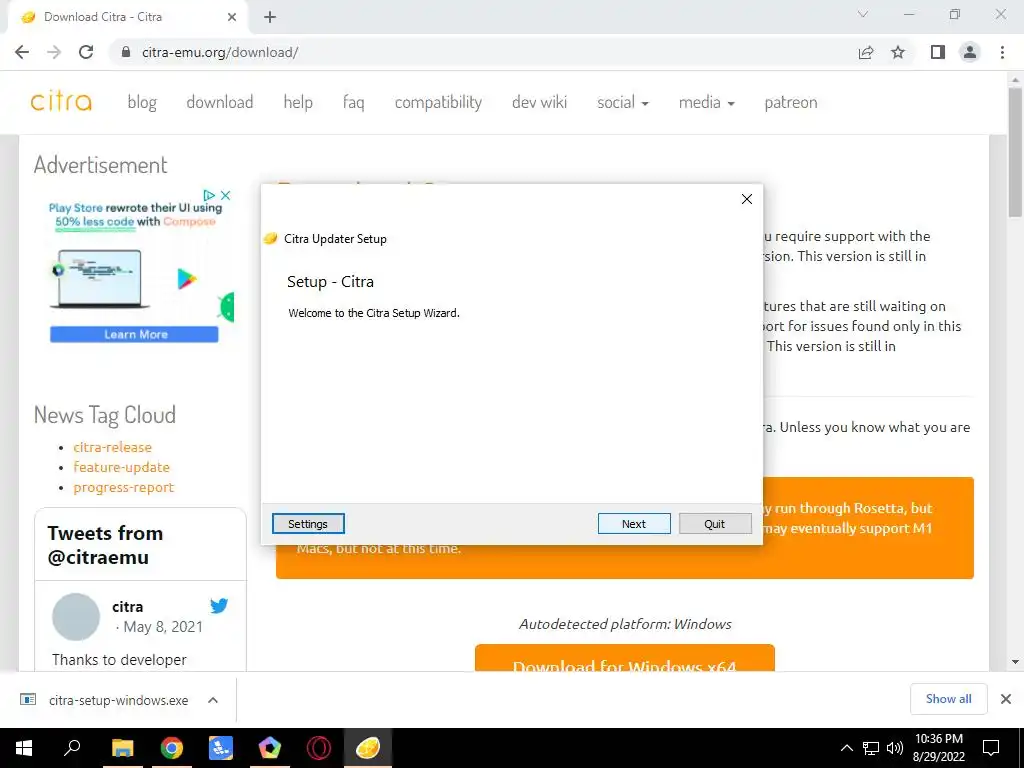Show hidden system tray icons

[x=846, y=748]
